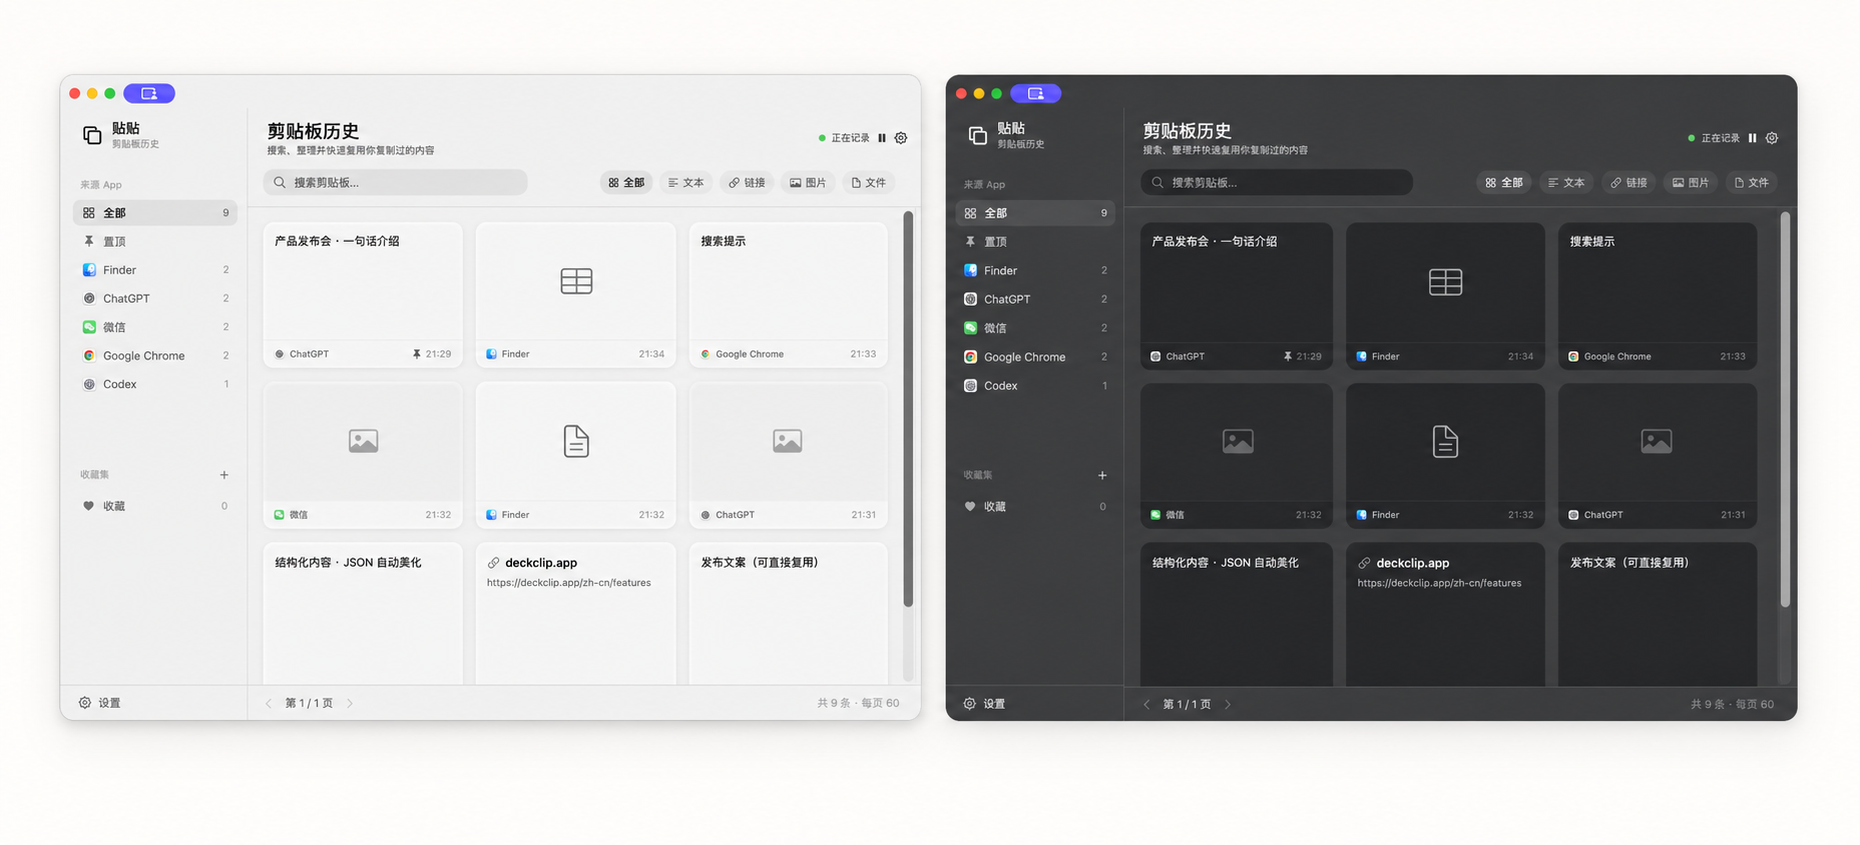The height and width of the screenshot is (845, 1860).
Task: Filter by Google Chrome in light window sidebar
Action: pyautogui.click(x=155, y=355)
